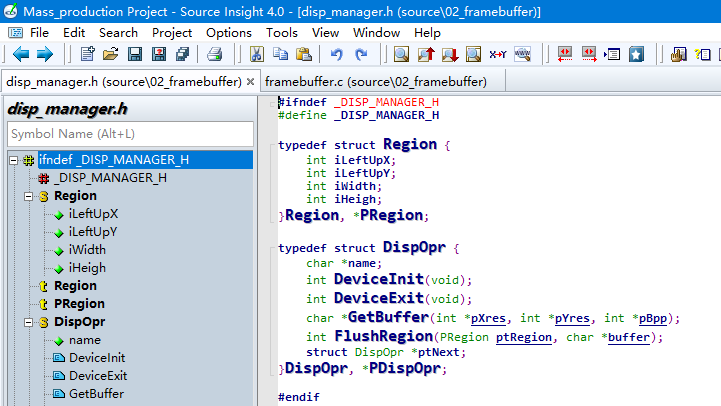
Task: Click the pXres parameter link in code
Action: click(x=488, y=318)
